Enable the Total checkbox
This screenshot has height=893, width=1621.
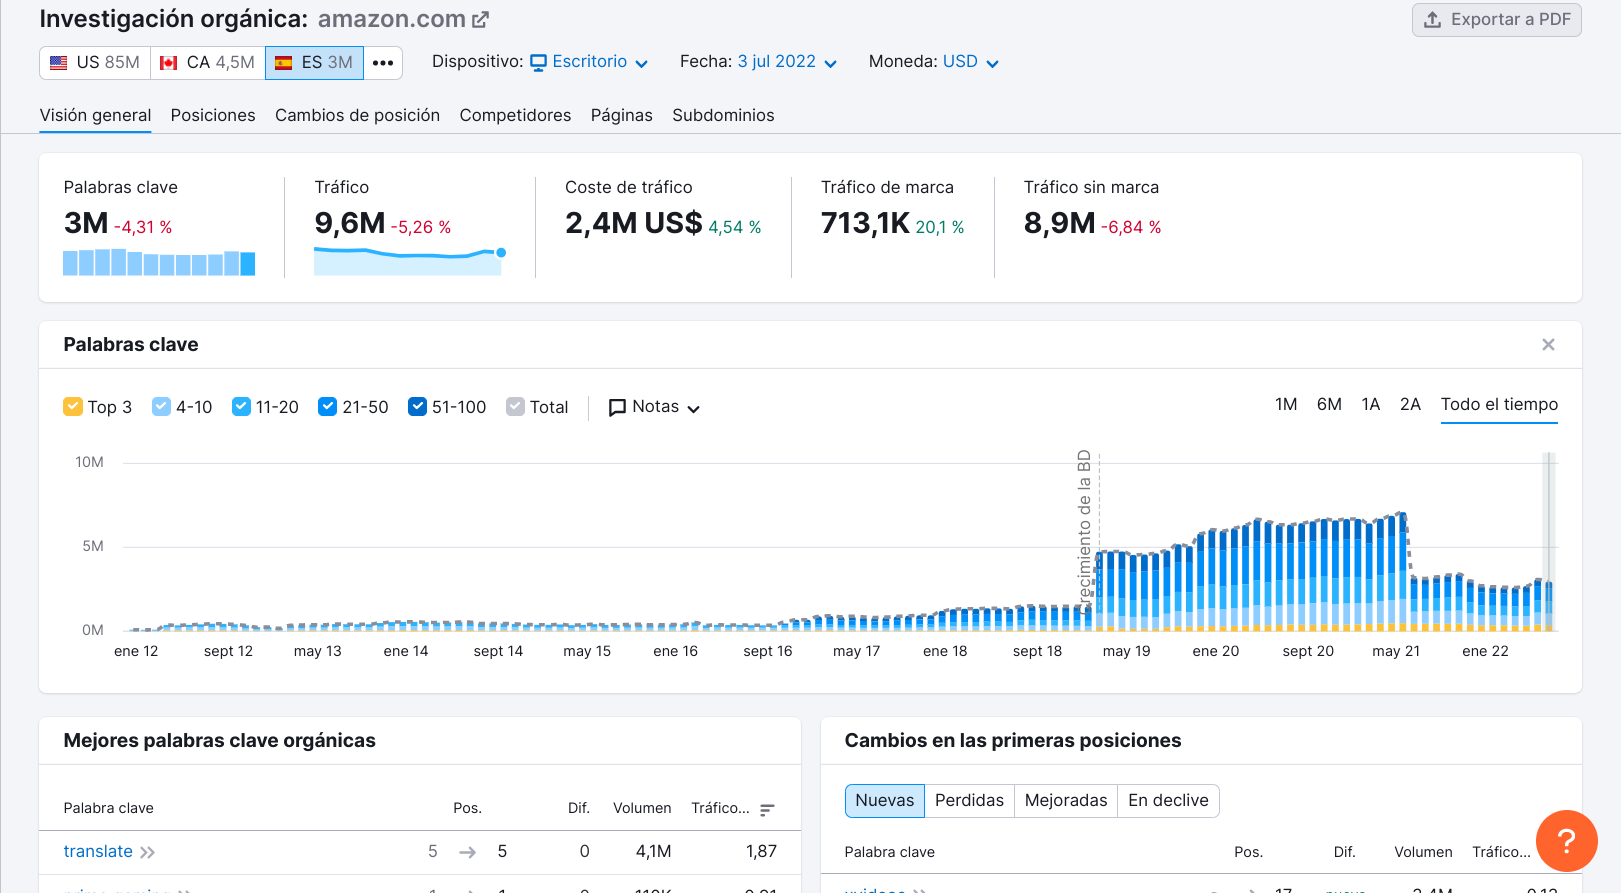click(515, 407)
